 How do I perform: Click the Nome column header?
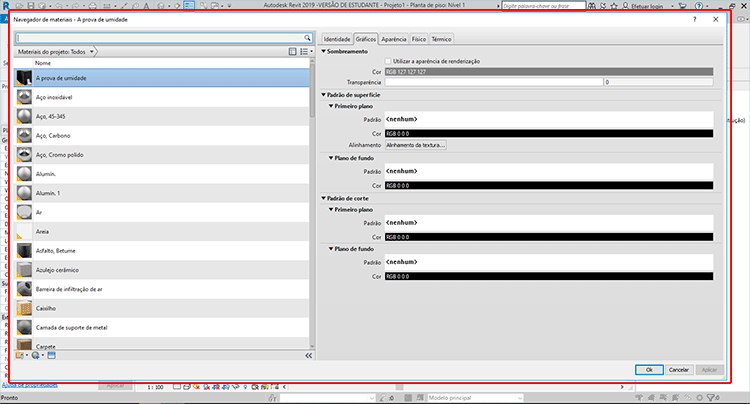coord(171,63)
